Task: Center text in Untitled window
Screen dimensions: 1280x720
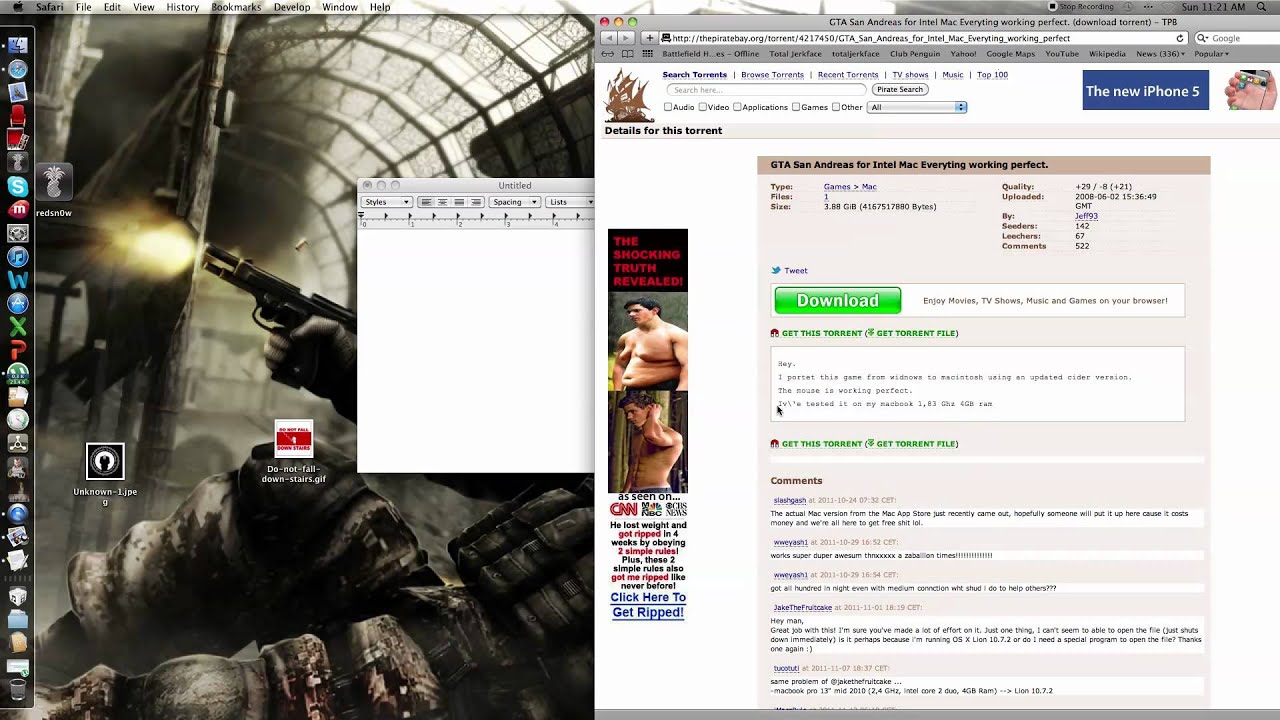Action: 442,202
